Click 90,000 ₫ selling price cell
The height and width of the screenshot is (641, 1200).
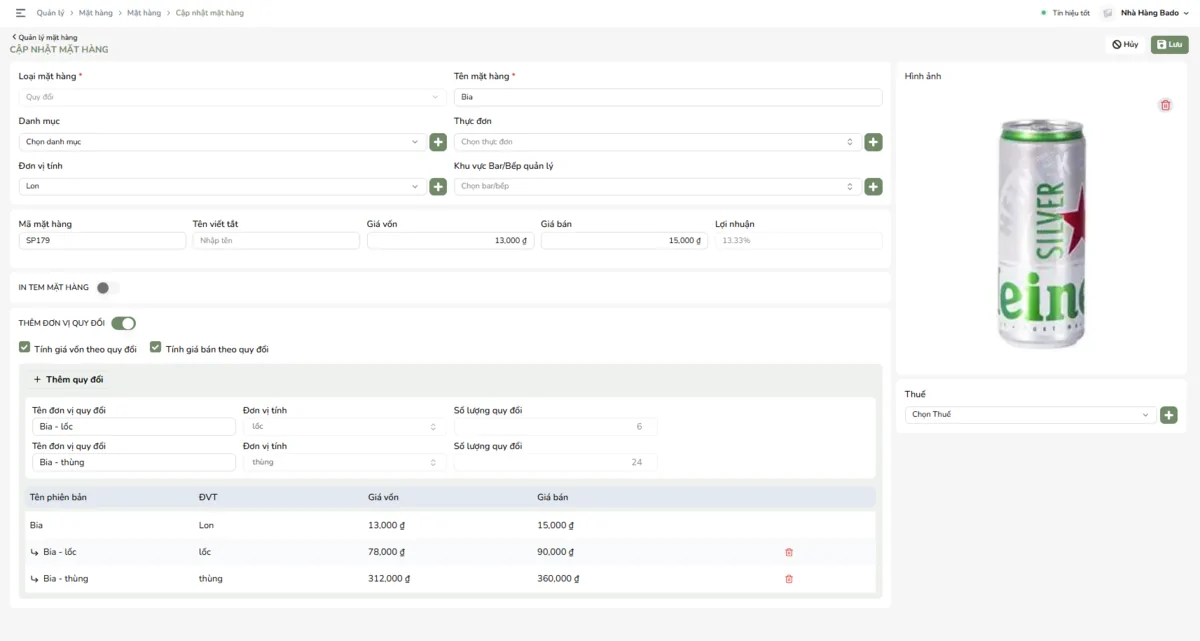coord(555,552)
